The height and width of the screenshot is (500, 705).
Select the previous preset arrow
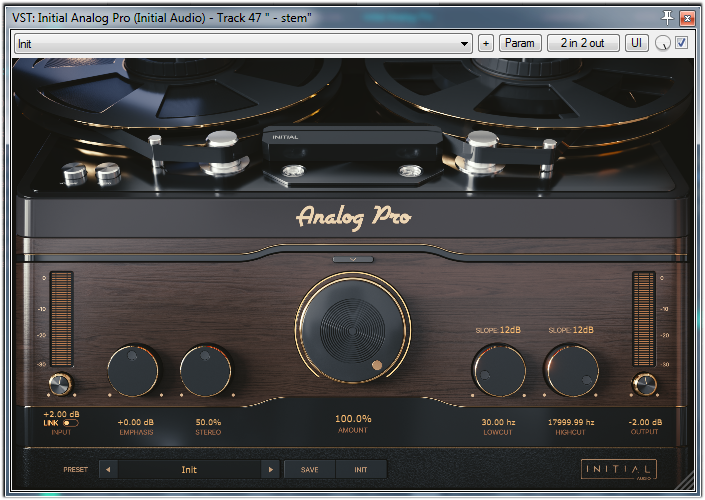108,469
